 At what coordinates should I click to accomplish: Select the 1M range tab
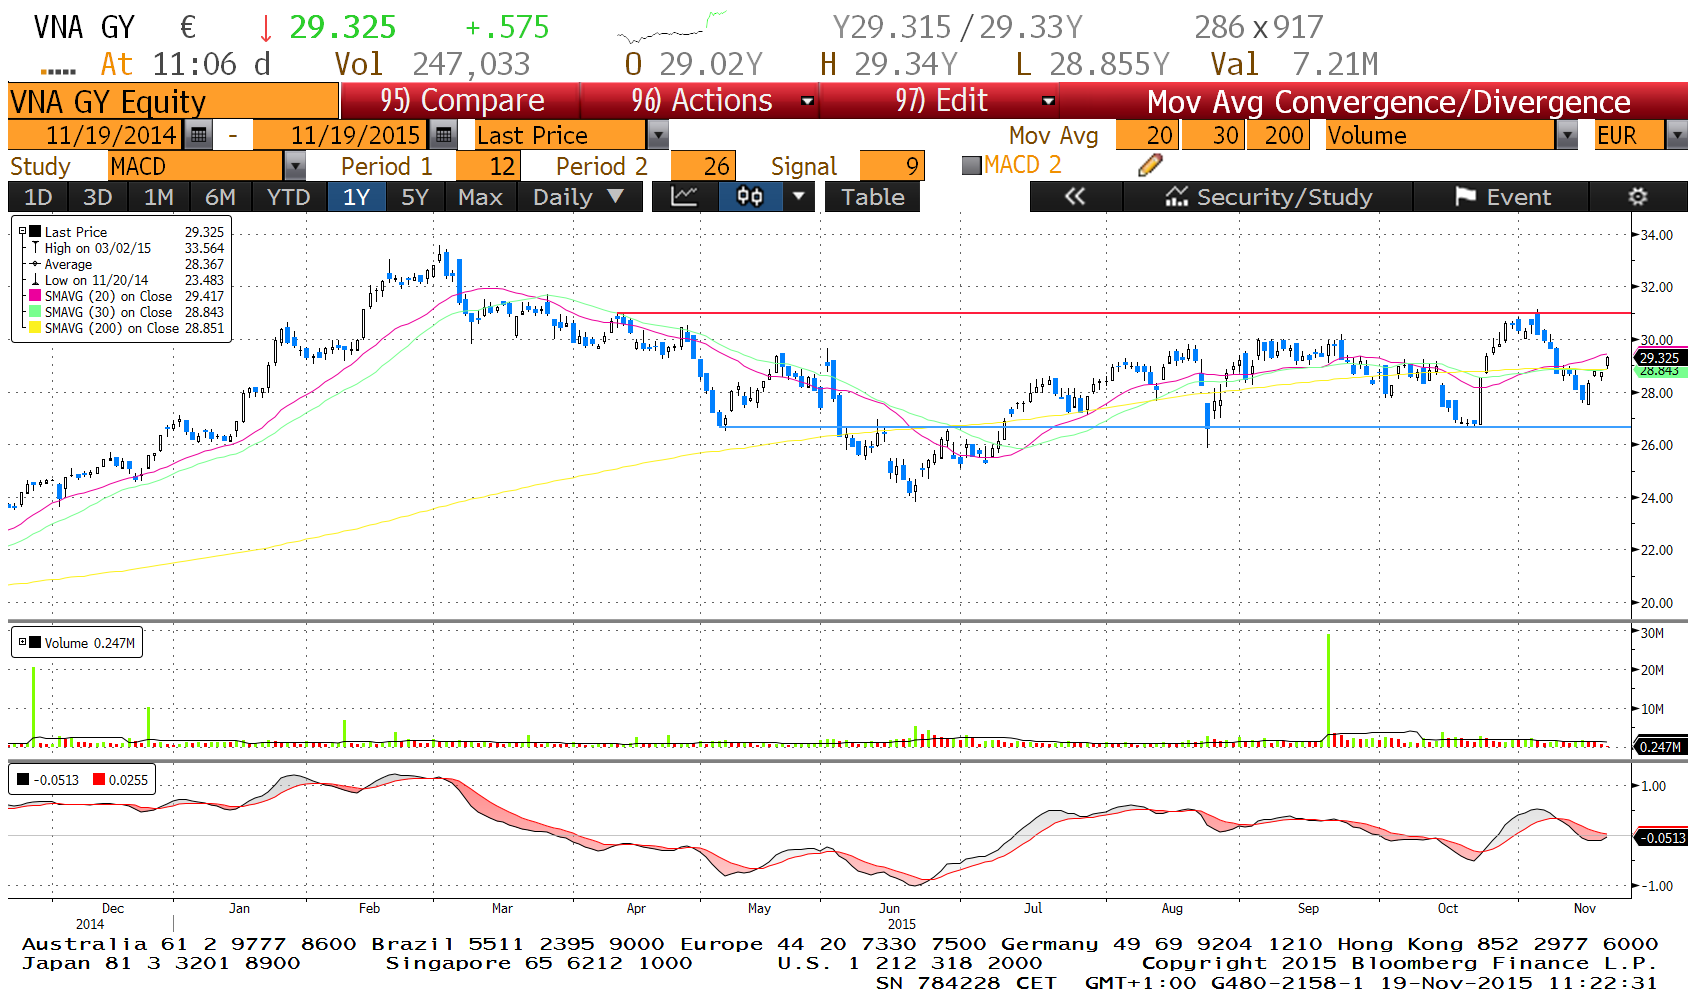(158, 197)
